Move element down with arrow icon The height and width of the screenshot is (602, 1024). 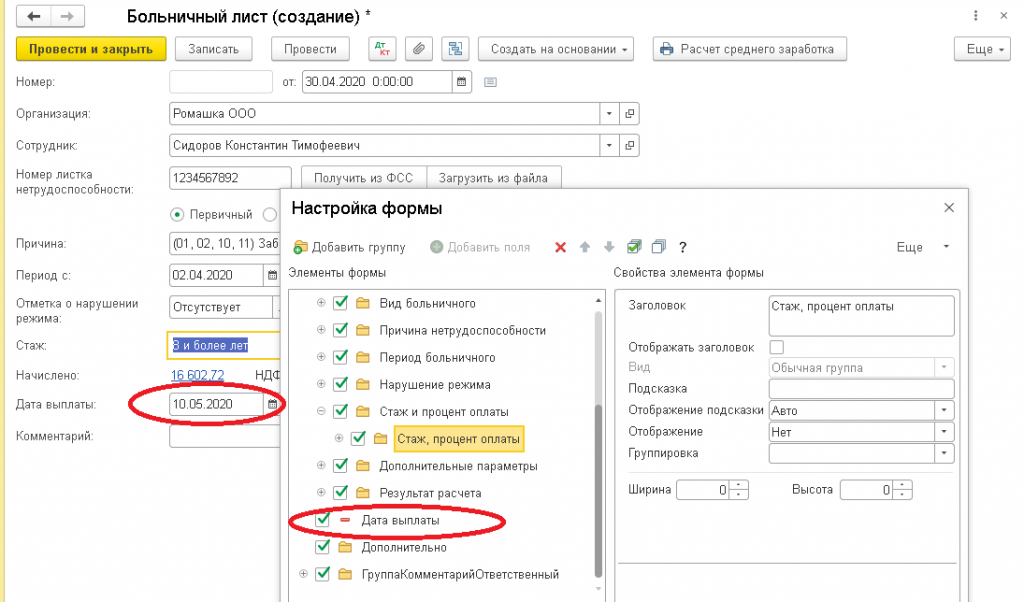tap(609, 247)
